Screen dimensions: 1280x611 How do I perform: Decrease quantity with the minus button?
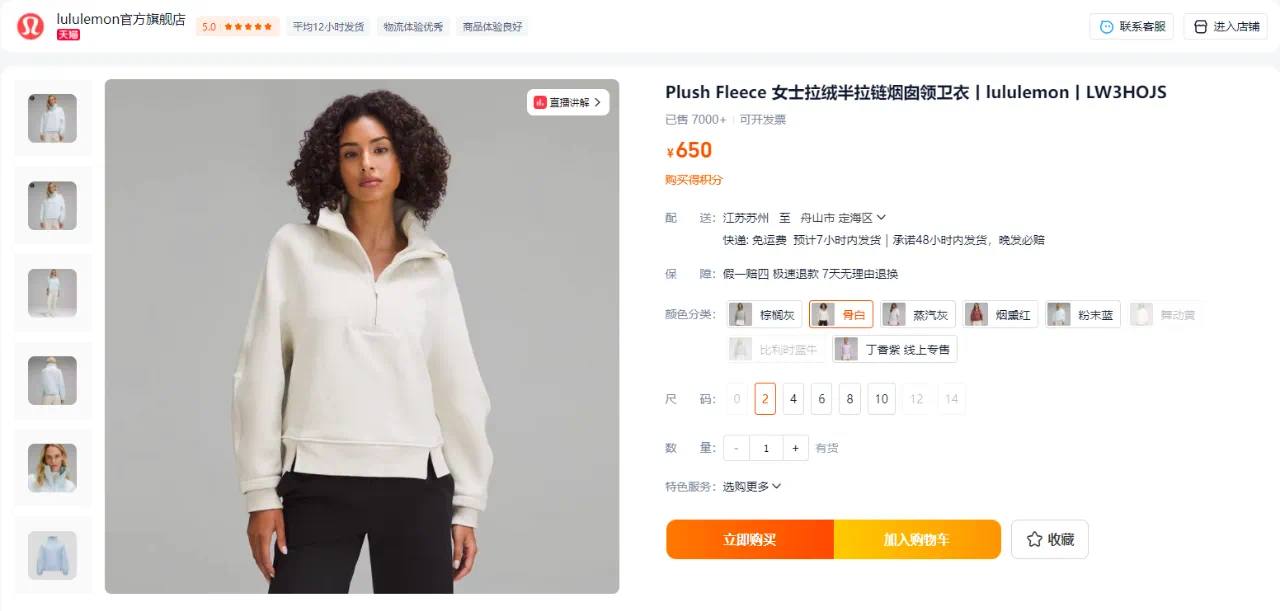tap(737, 448)
